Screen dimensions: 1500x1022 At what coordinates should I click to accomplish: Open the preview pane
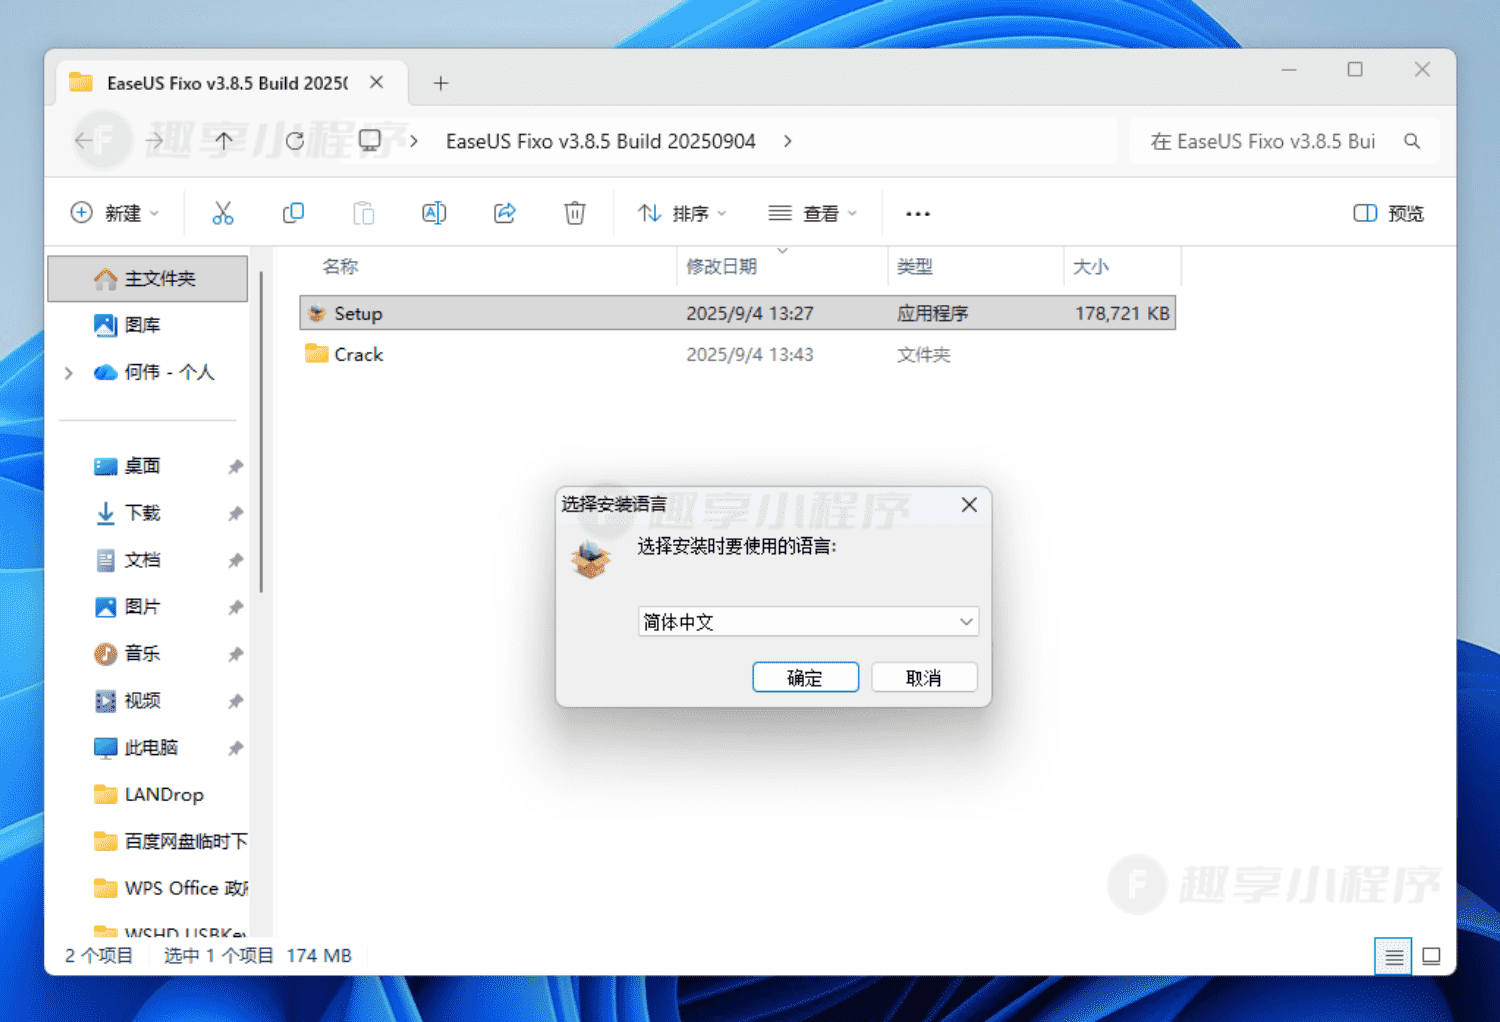click(x=1388, y=212)
